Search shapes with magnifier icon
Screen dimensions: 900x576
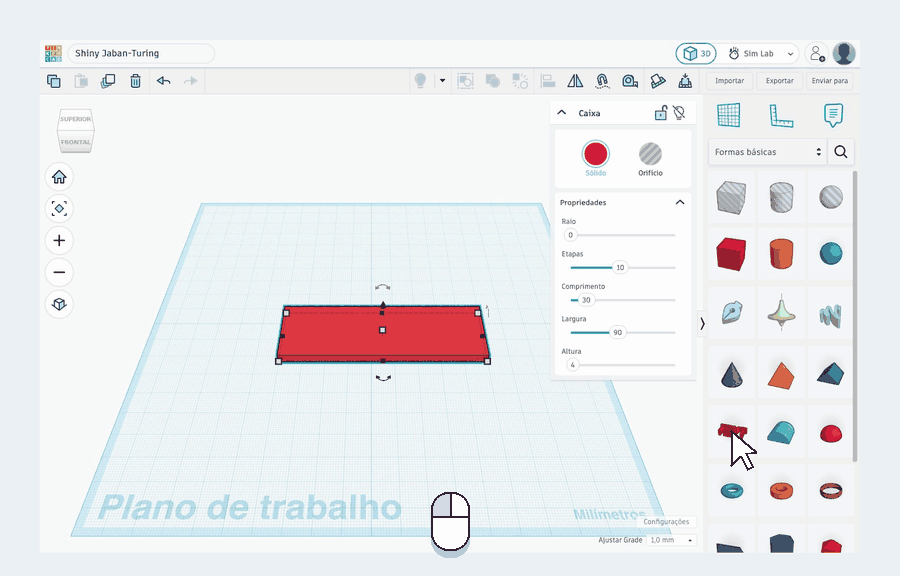pos(841,152)
